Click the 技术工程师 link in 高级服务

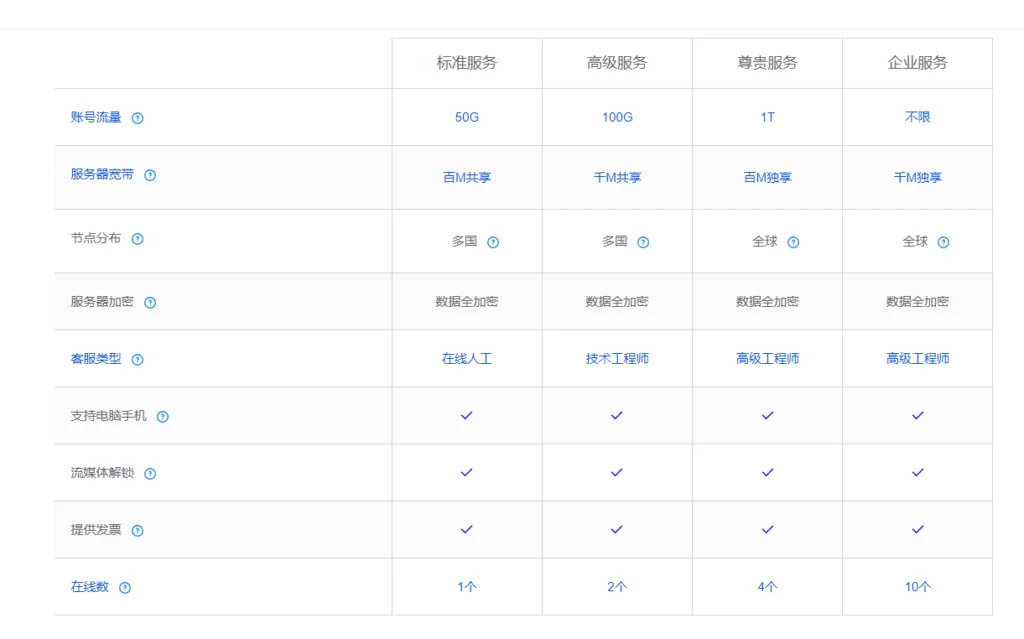click(617, 358)
